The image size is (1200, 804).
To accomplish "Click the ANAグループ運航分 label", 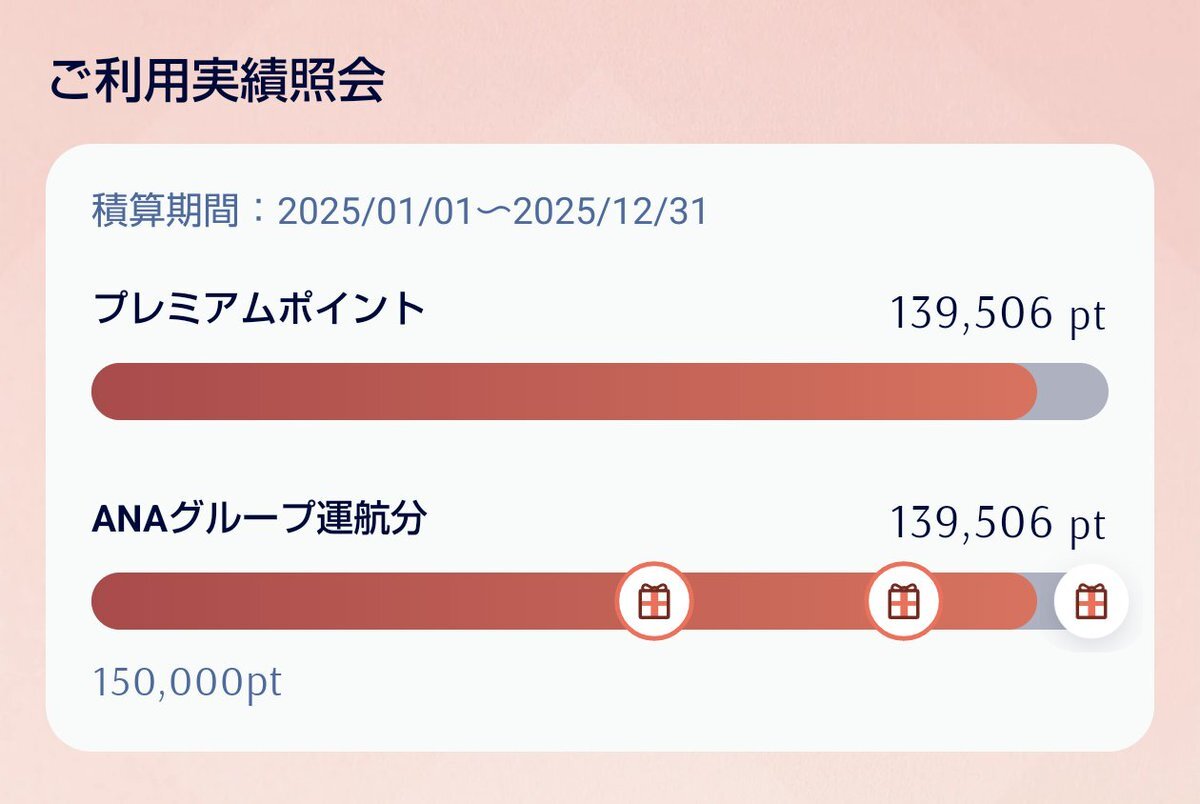I will tap(259, 519).
